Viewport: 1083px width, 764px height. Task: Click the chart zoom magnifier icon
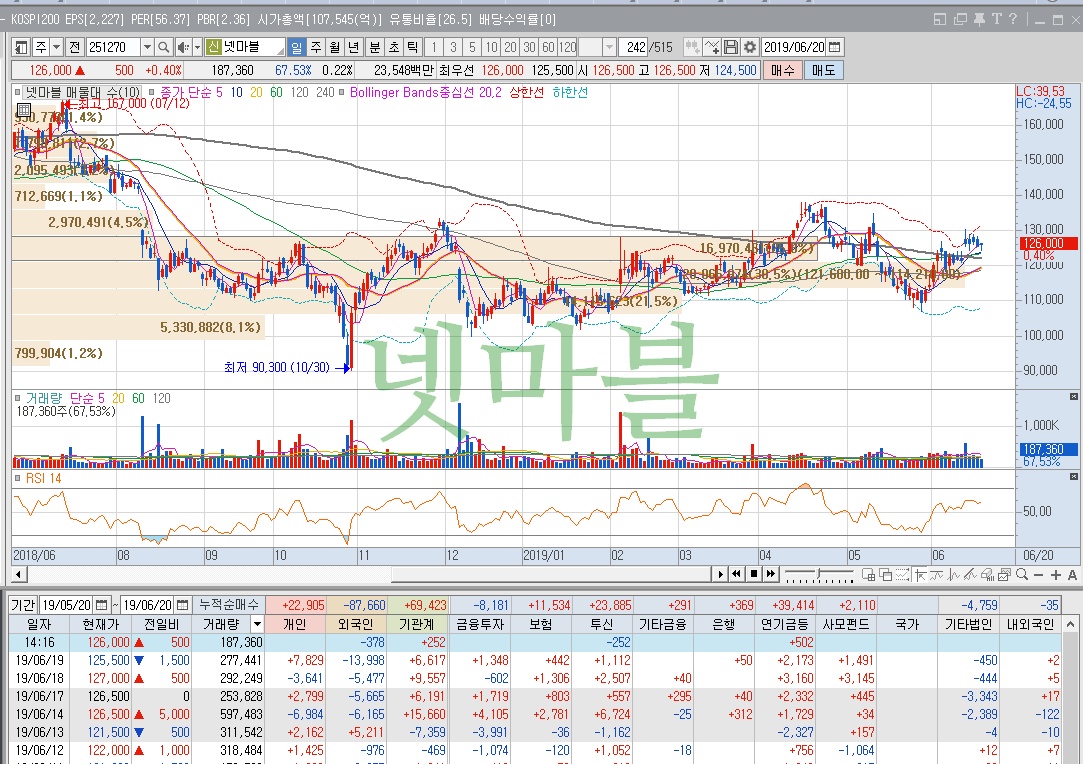pos(1022,574)
